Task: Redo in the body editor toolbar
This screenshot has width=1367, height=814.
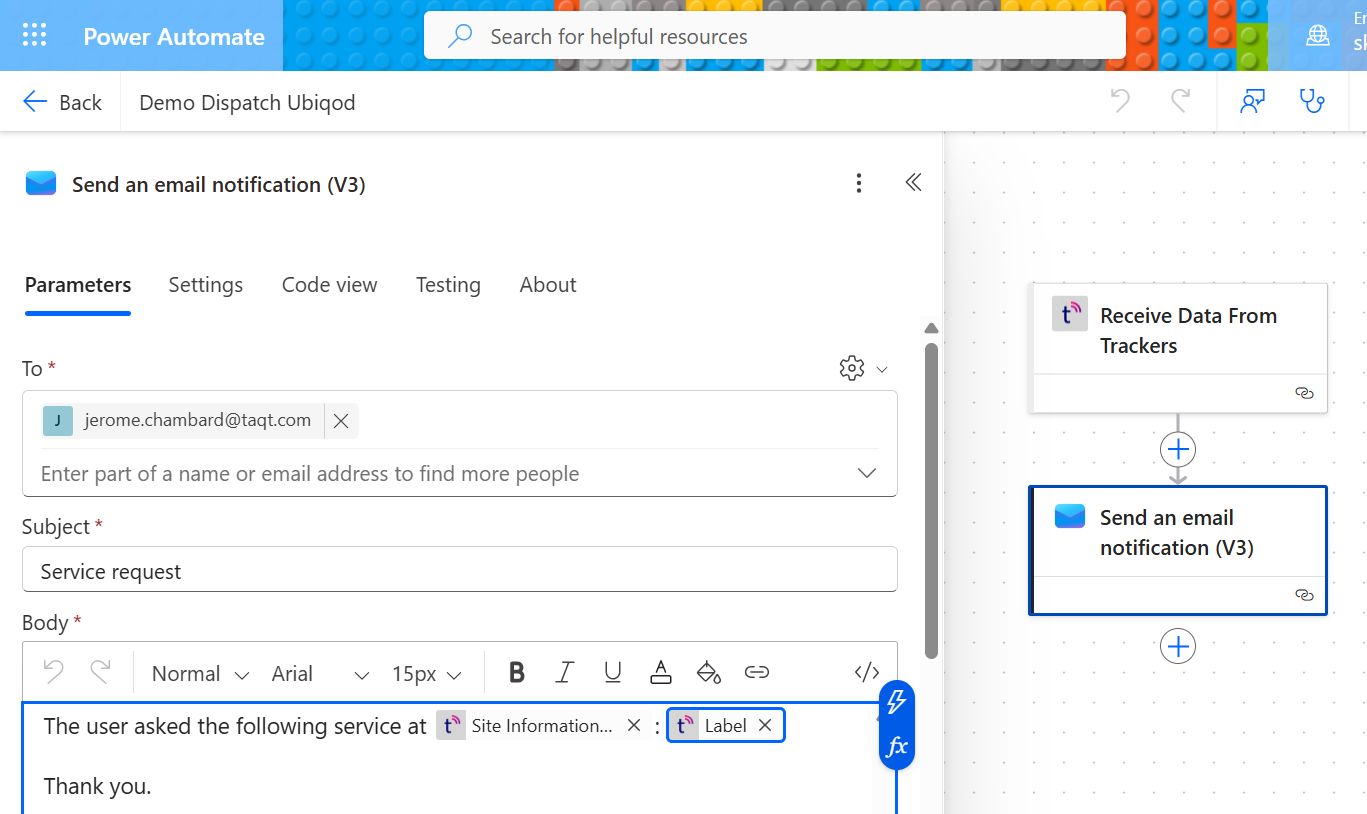Action: point(100,672)
